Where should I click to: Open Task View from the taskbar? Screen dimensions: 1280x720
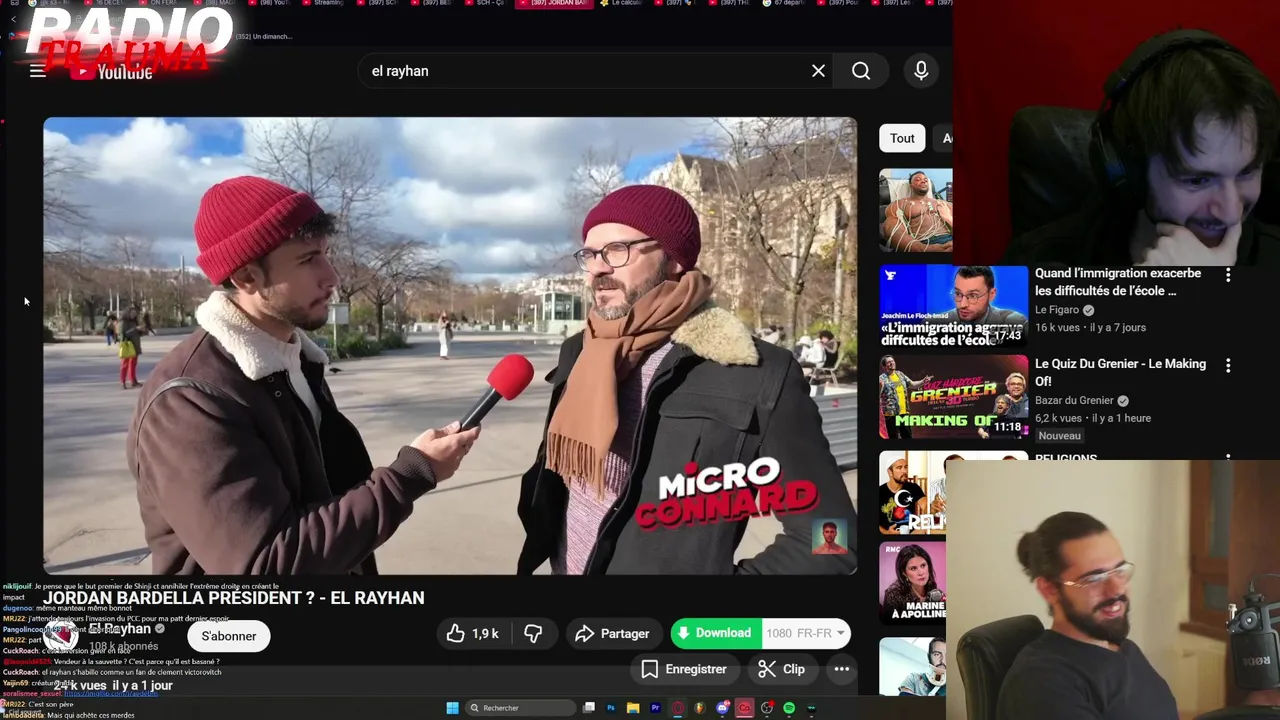tap(589, 708)
